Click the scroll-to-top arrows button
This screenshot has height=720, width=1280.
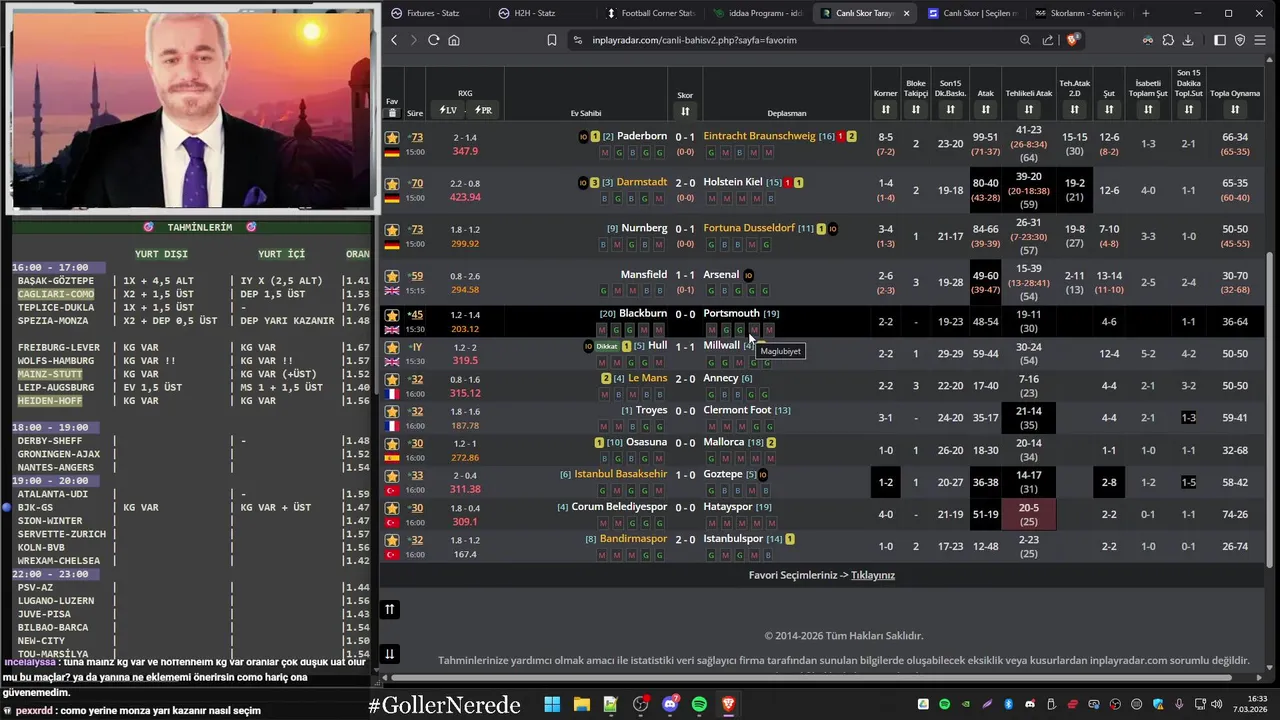pyautogui.click(x=390, y=609)
